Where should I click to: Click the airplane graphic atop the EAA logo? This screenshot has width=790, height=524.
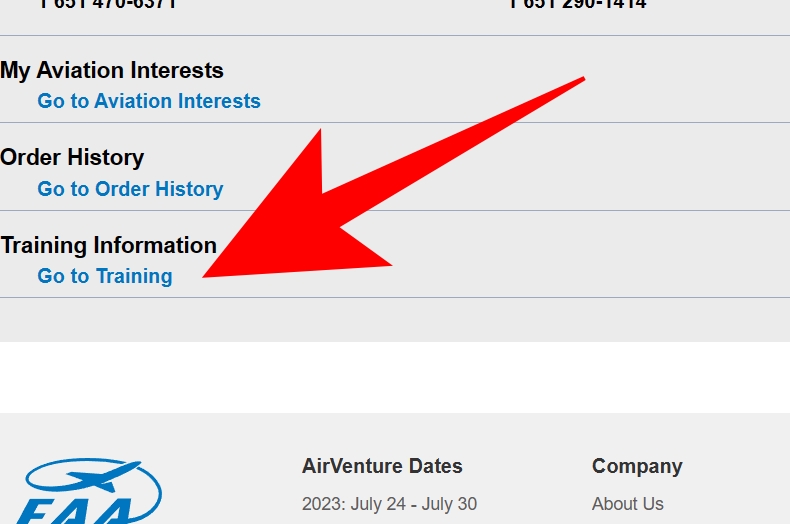(x=103, y=476)
